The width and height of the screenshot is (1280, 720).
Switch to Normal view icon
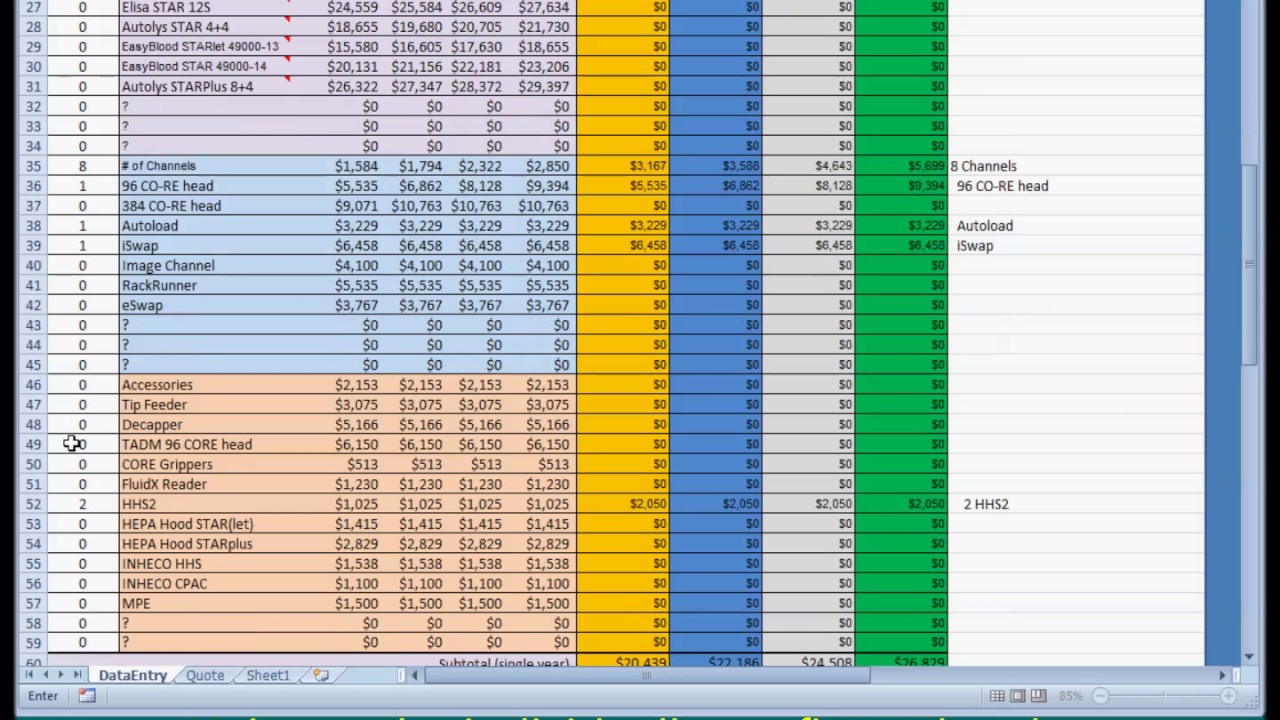point(997,696)
